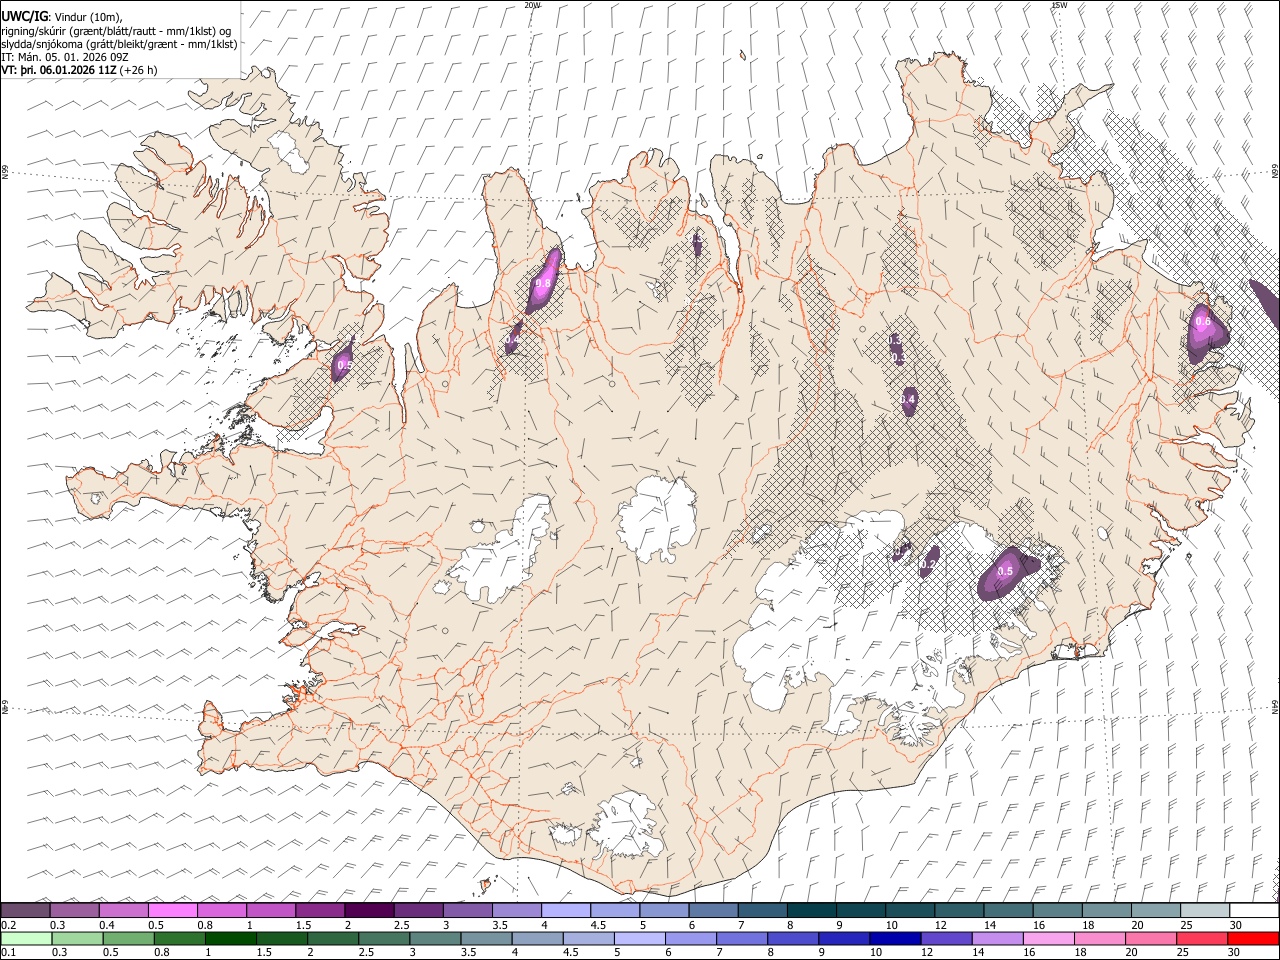Viewport: 1280px width, 960px height.
Task: Click the 'slydda/snjókoma' legend description line
Action: click(x=120, y=44)
